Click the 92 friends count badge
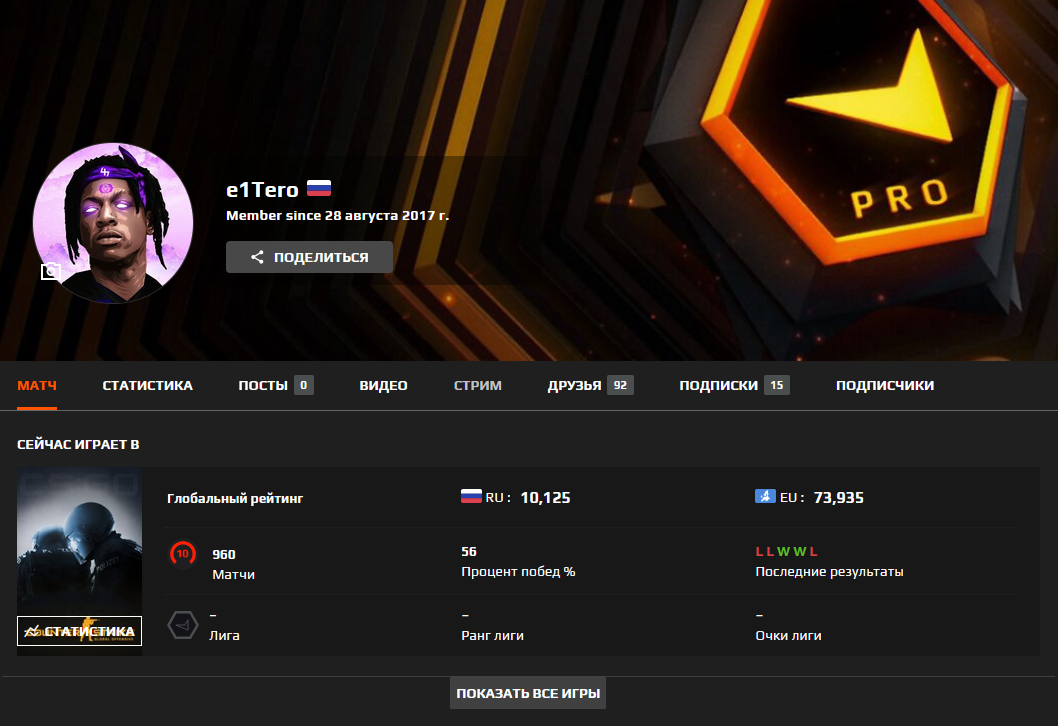 [x=620, y=385]
